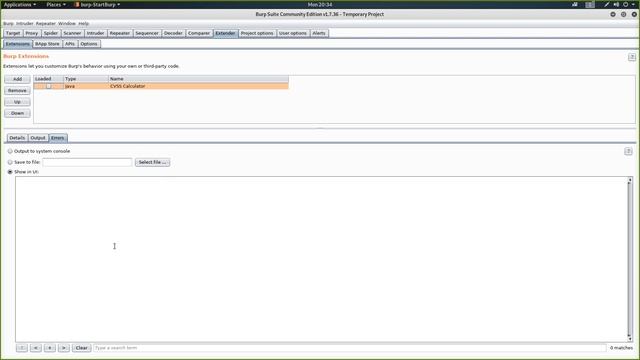The image size is (640, 360).
Task: Open the Window menu
Action: [x=67, y=24]
